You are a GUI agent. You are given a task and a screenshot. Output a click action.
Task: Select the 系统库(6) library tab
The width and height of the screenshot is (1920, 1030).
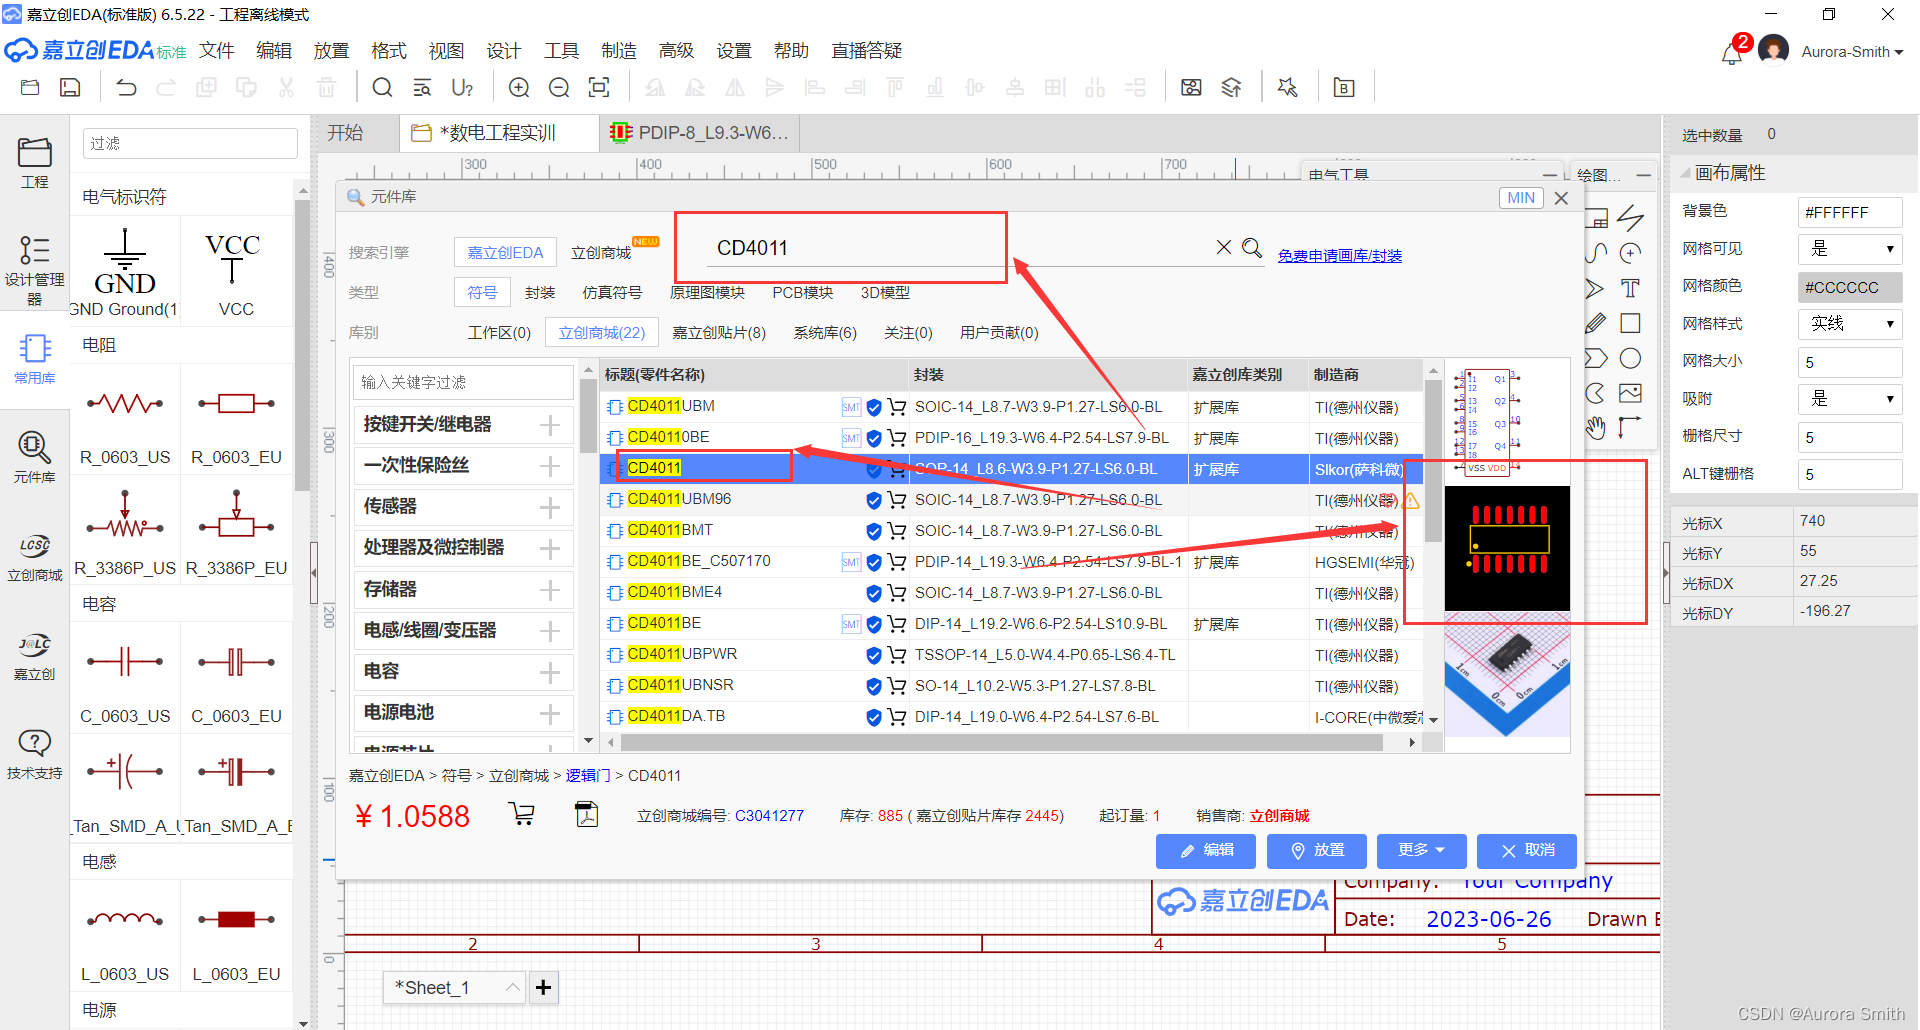825,333
